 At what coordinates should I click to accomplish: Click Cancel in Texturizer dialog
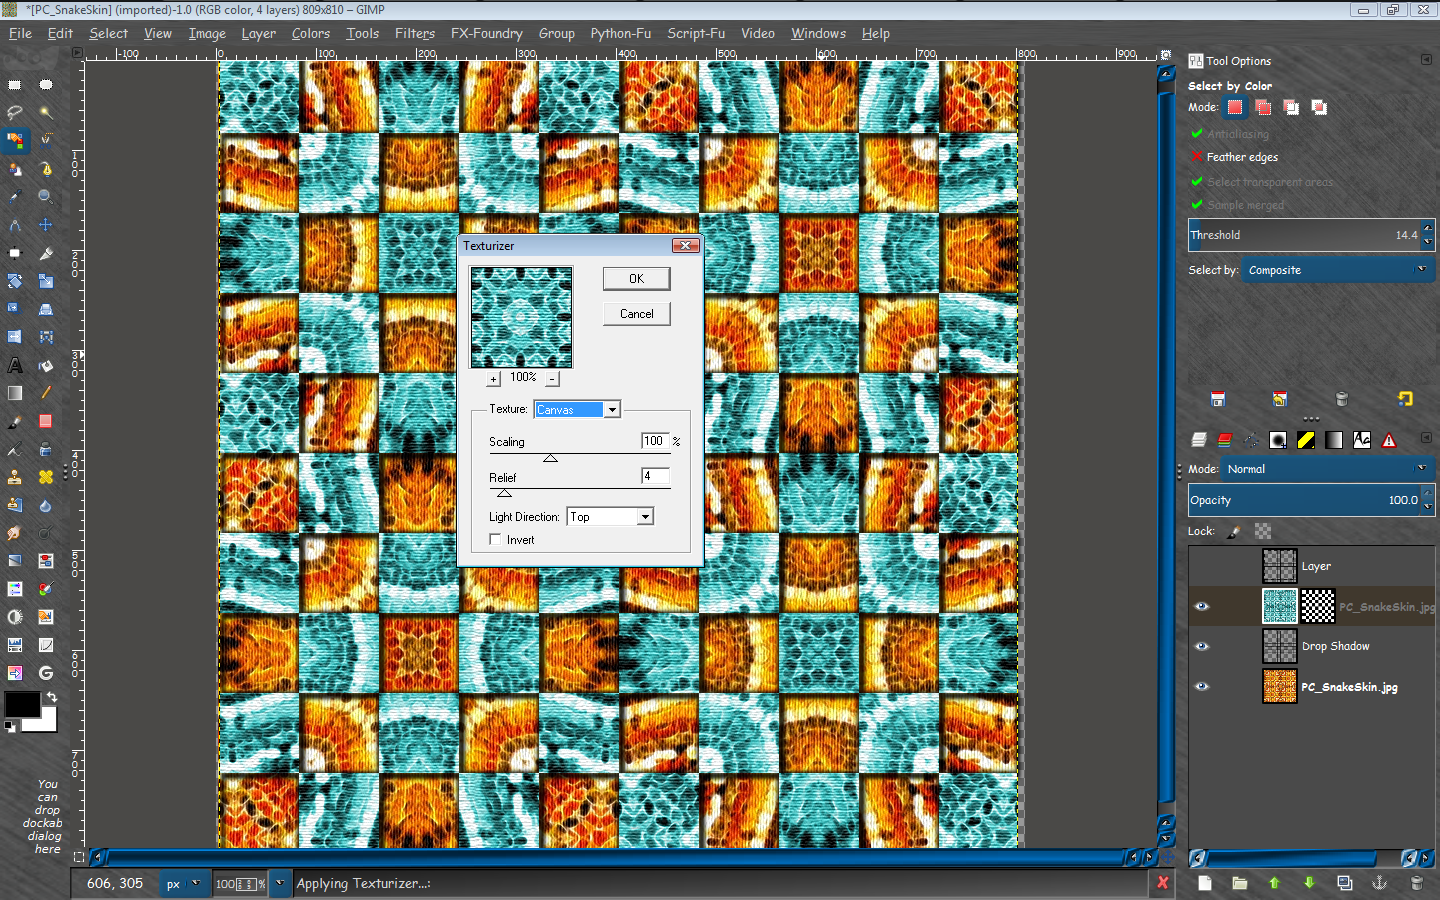pos(636,313)
